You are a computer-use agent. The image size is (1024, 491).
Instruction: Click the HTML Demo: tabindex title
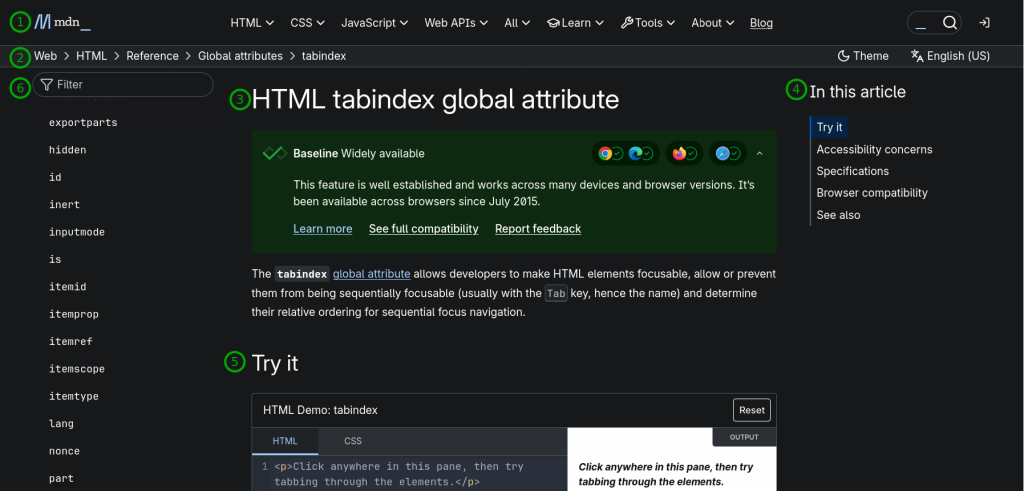pos(320,410)
